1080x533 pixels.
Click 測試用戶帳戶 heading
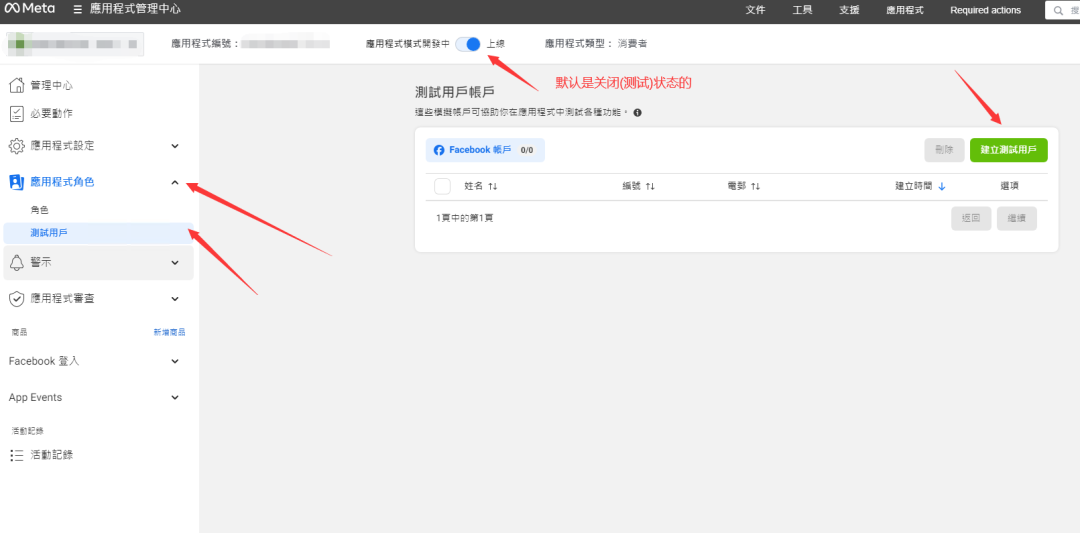point(455,92)
